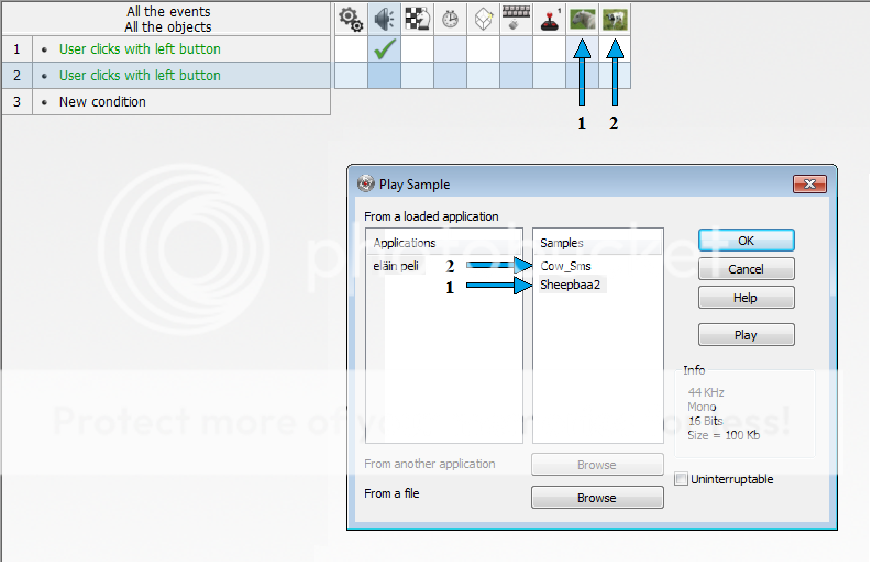The height and width of the screenshot is (562, 870).
Task: Select the Storyboard Controls chessboard icon
Action: click(416, 18)
